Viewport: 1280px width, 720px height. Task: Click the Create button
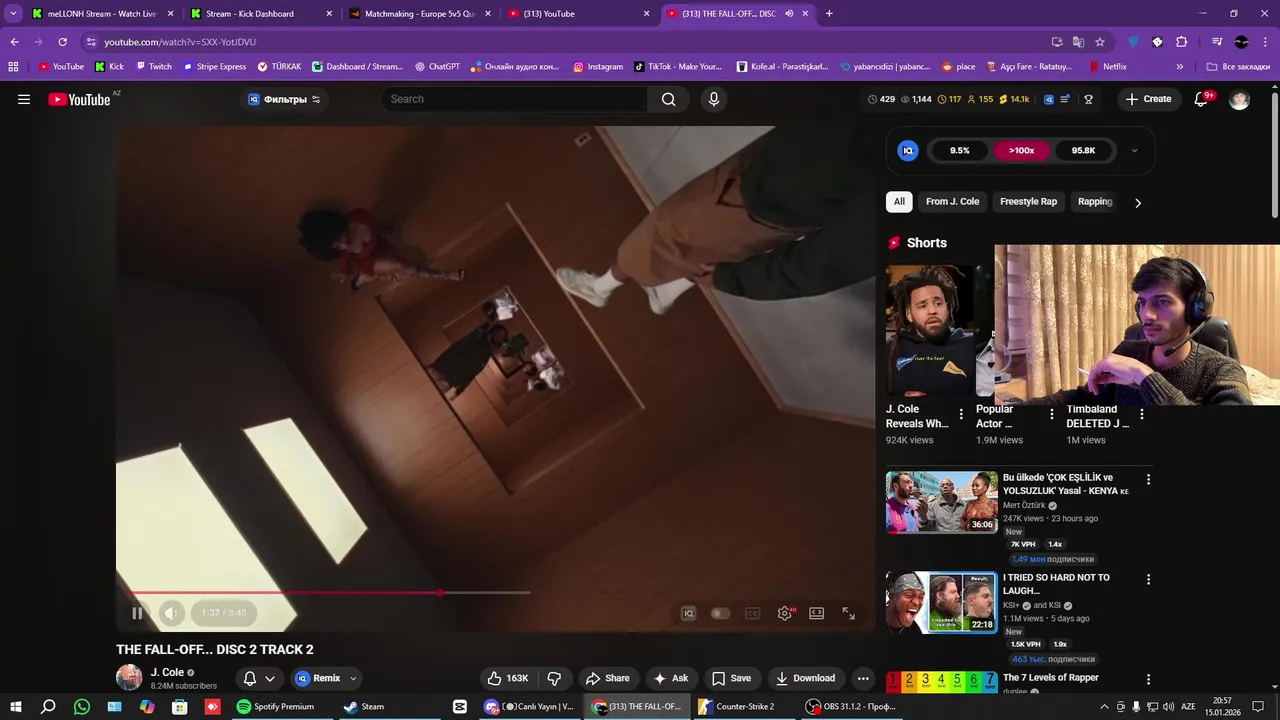1148,99
